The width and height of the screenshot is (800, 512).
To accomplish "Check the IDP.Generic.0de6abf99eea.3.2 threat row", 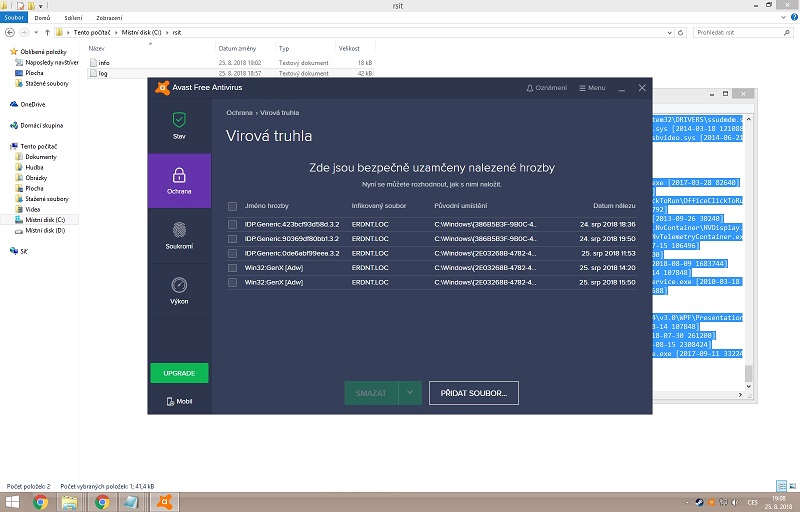I will pos(233,253).
